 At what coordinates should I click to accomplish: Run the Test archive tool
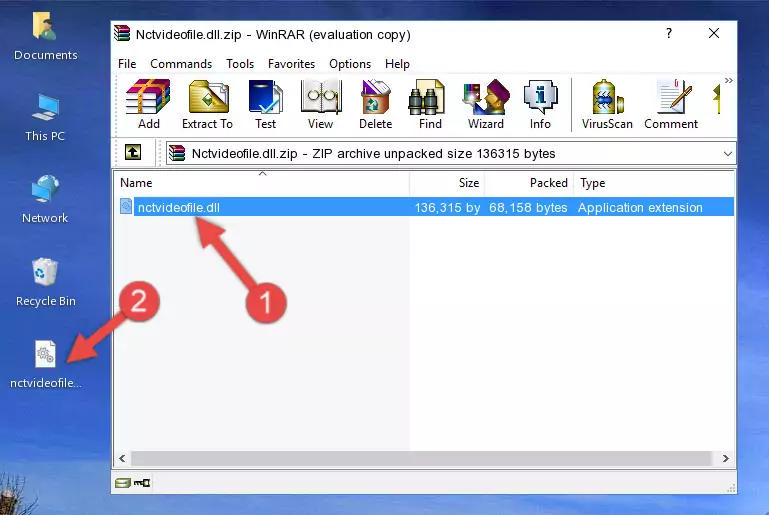265,104
